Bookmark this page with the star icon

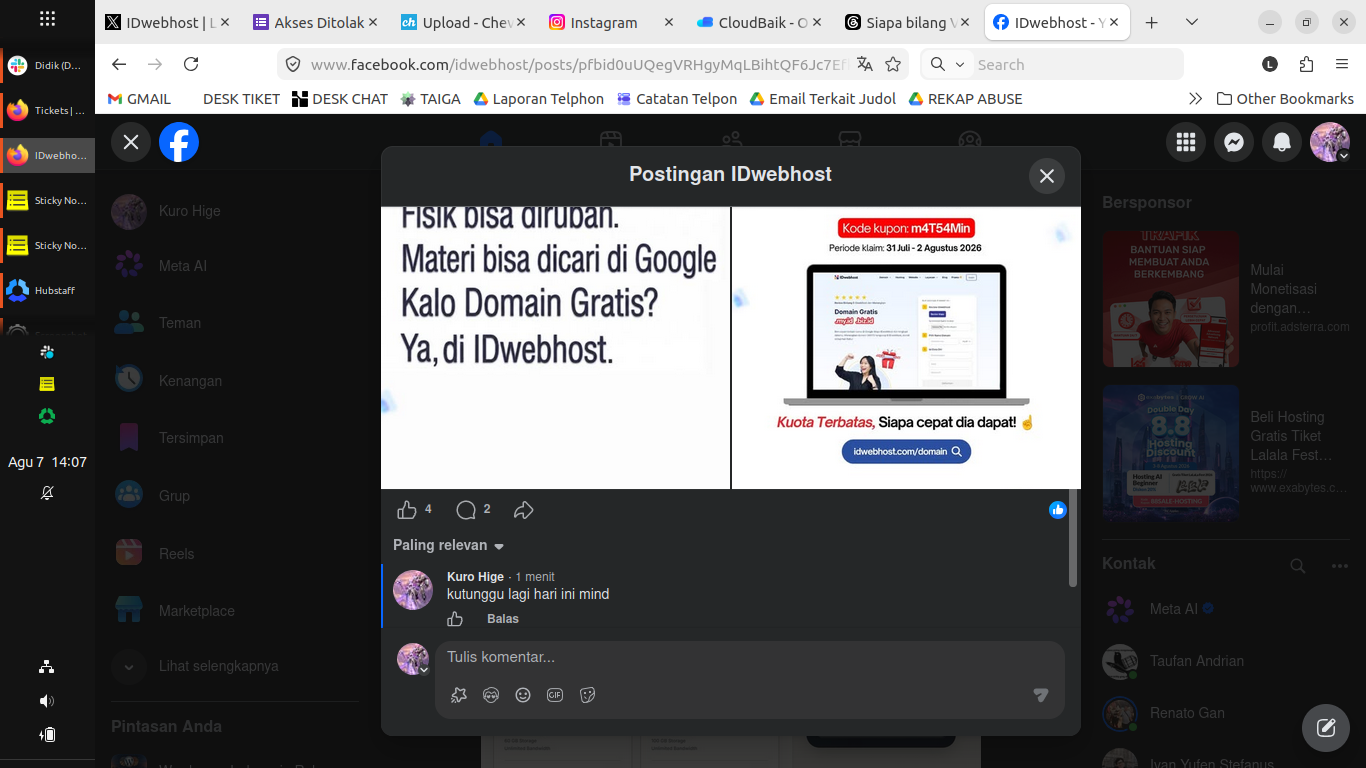(x=893, y=64)
